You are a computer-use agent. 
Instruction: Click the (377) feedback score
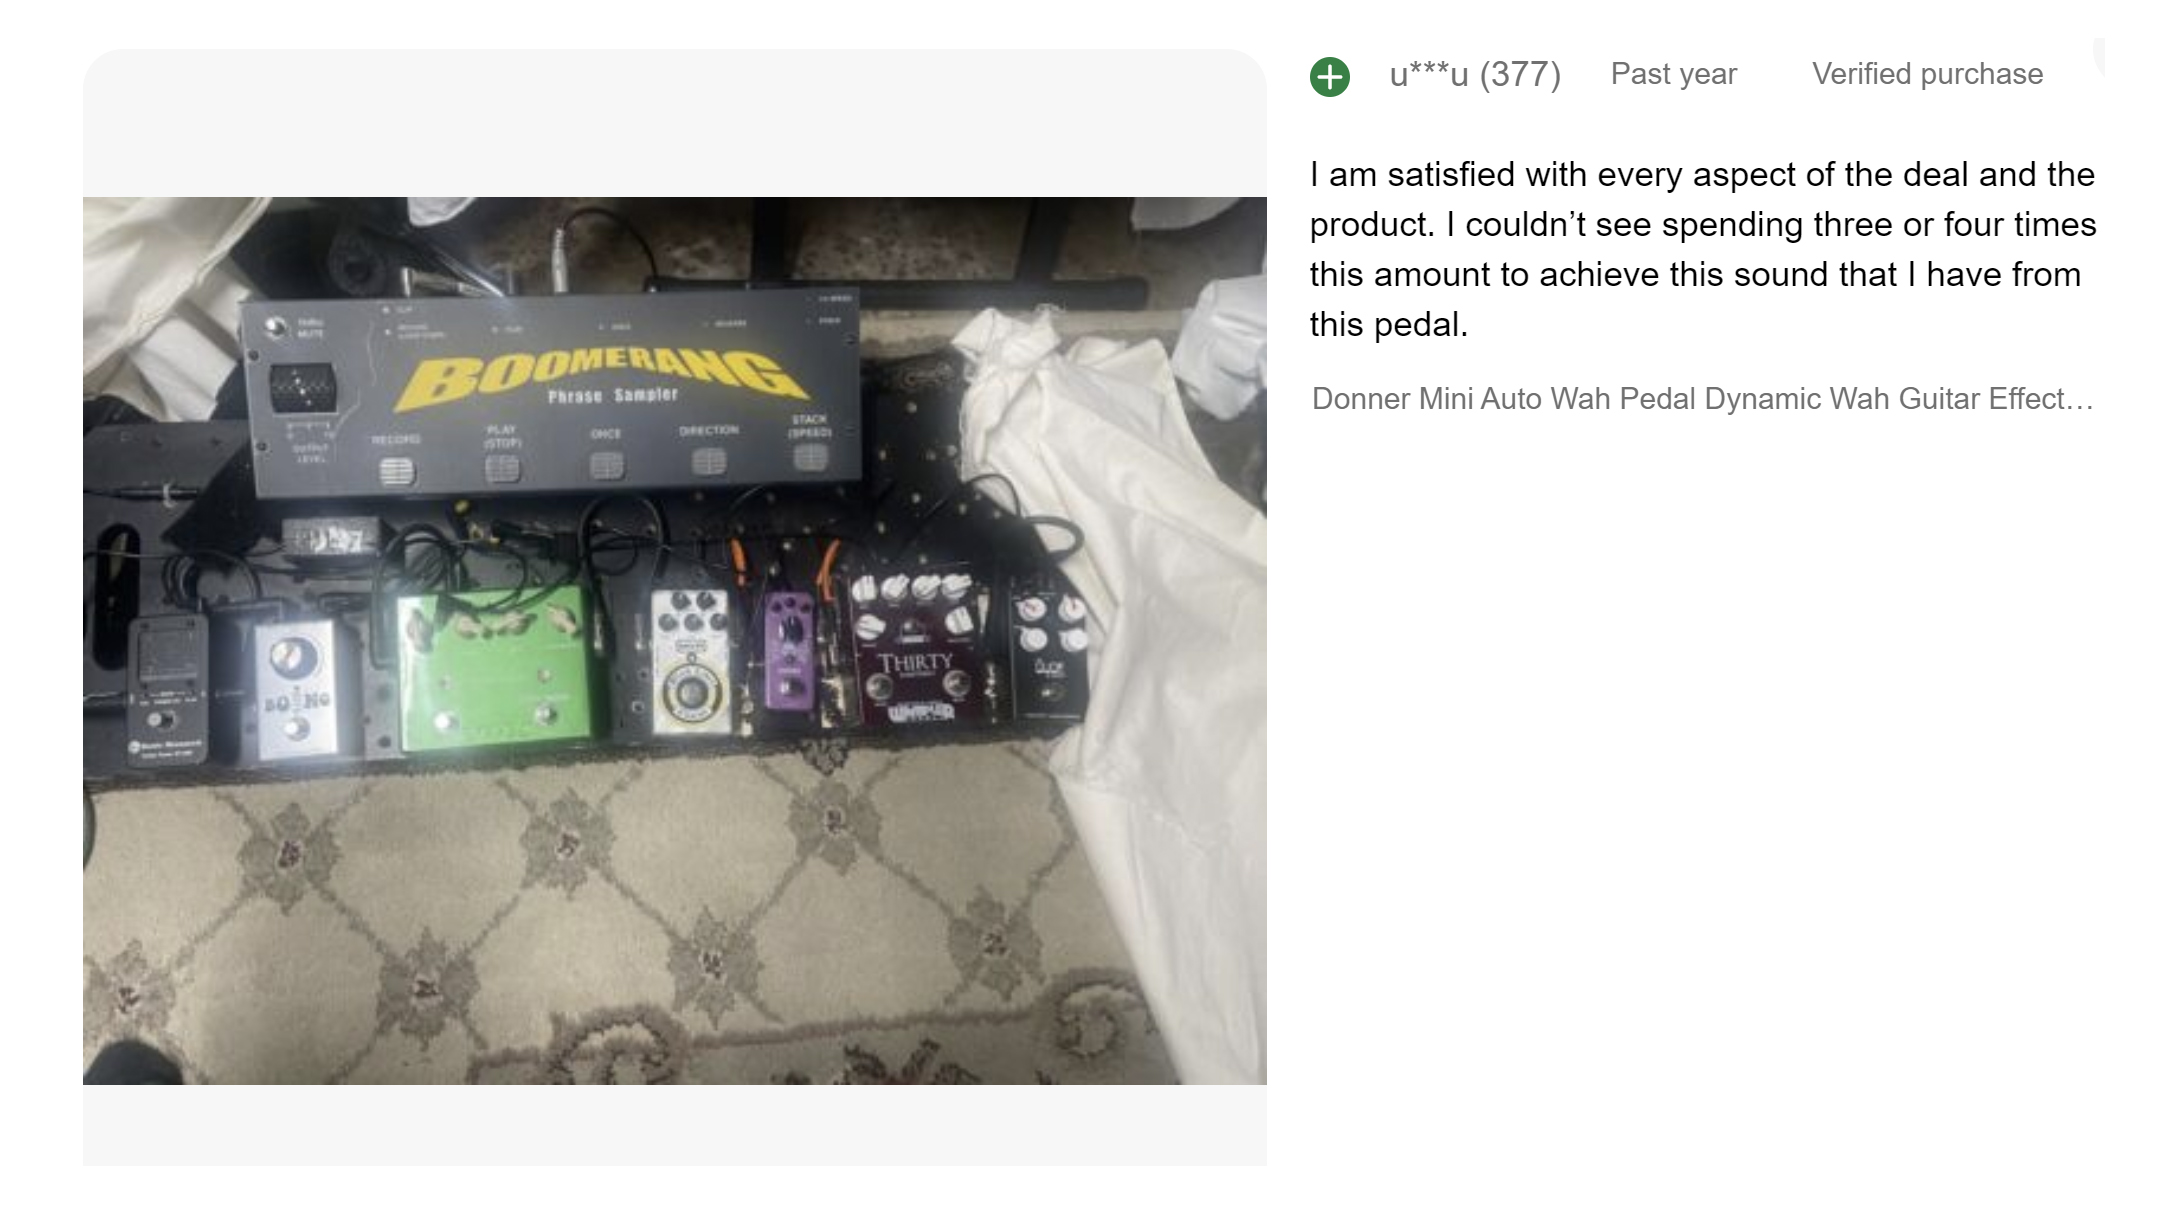click(x=1520, y=74)
